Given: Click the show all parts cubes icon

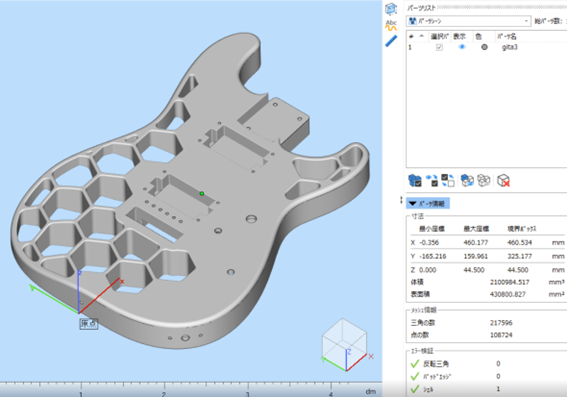Looking at the screenshot, I should (467, 180).
